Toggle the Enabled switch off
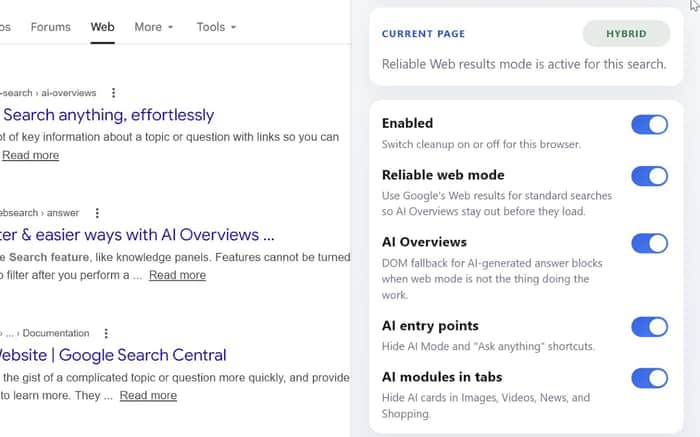This screenshot has width=700, height=437. 650,125
